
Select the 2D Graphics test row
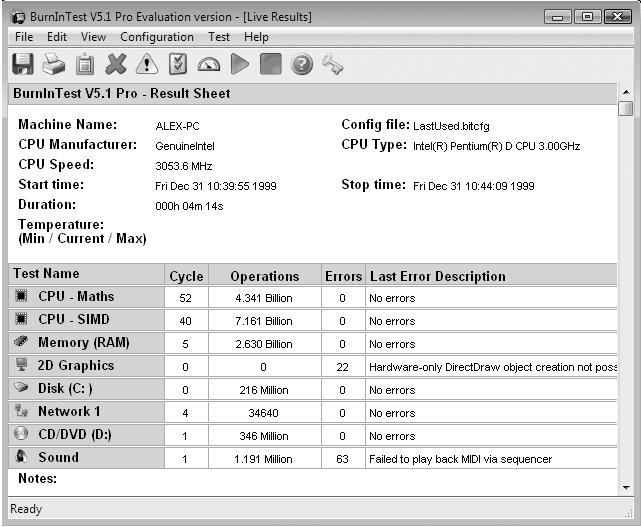76,366
